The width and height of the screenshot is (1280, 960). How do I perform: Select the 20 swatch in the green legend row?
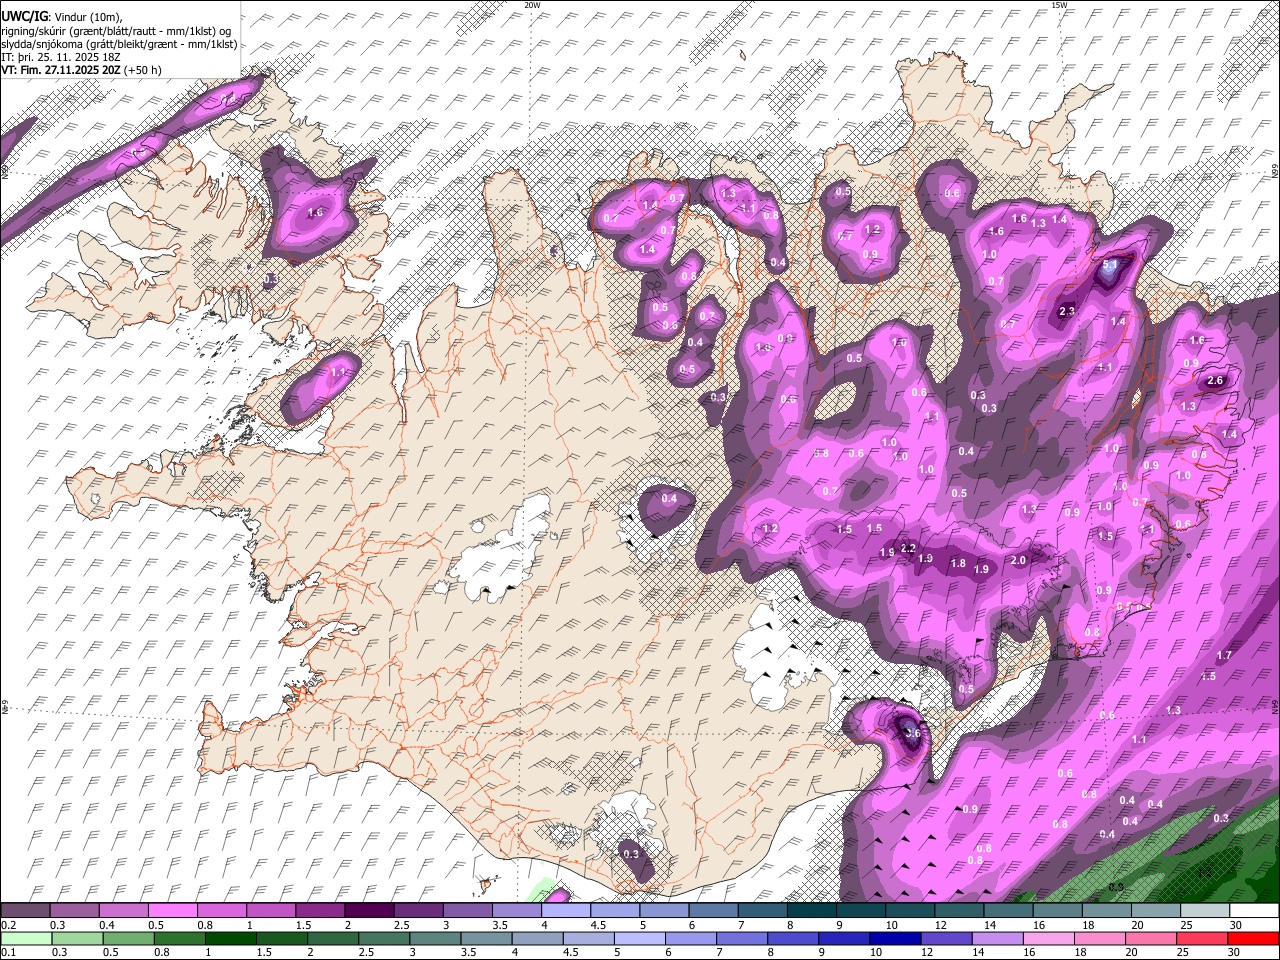tap(1151, 938)
